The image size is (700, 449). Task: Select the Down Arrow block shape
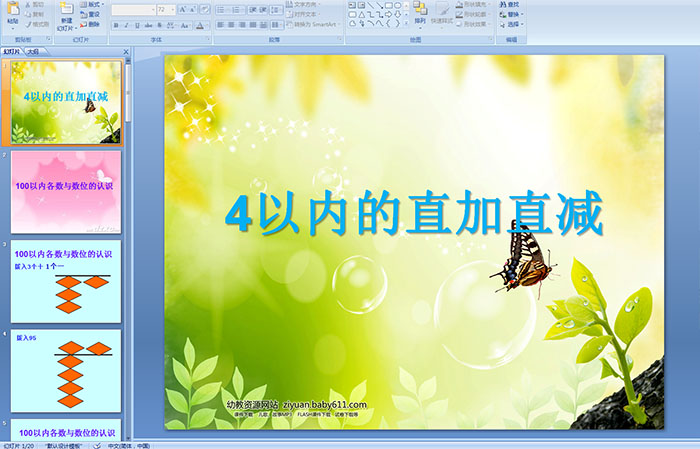tap(398, 15)
